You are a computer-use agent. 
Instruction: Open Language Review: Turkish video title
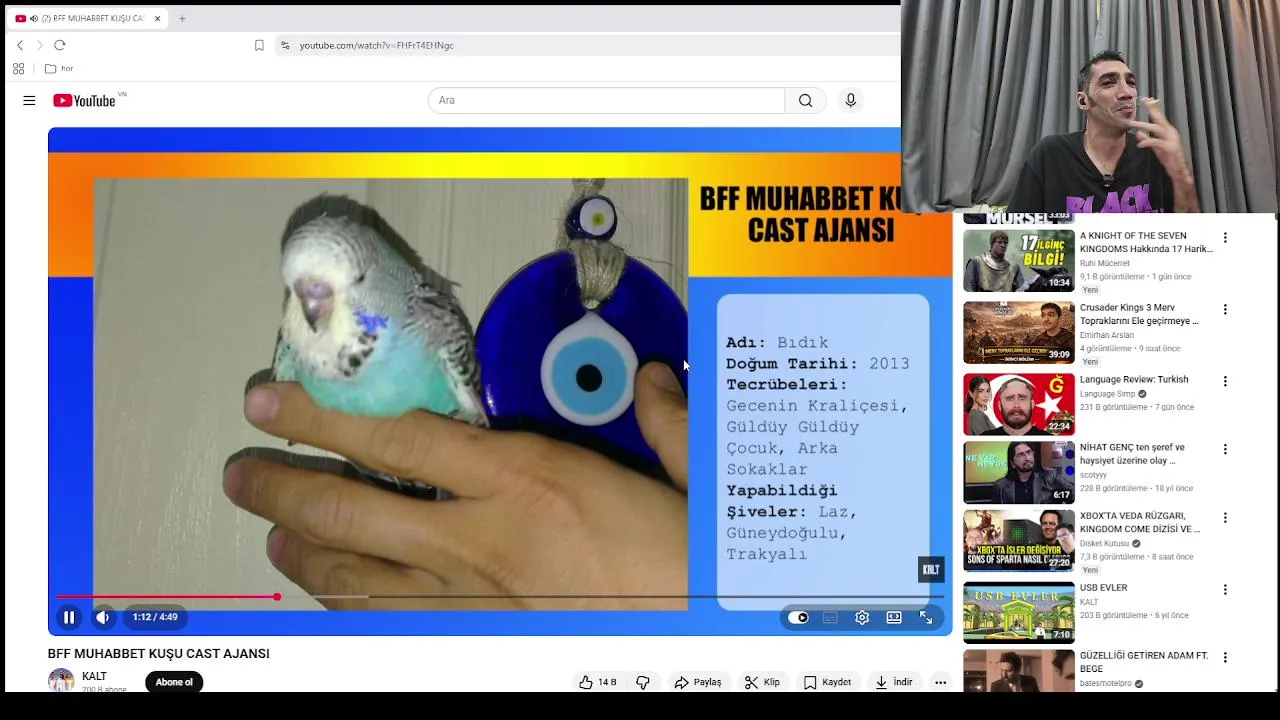(x=1134, y=379)
